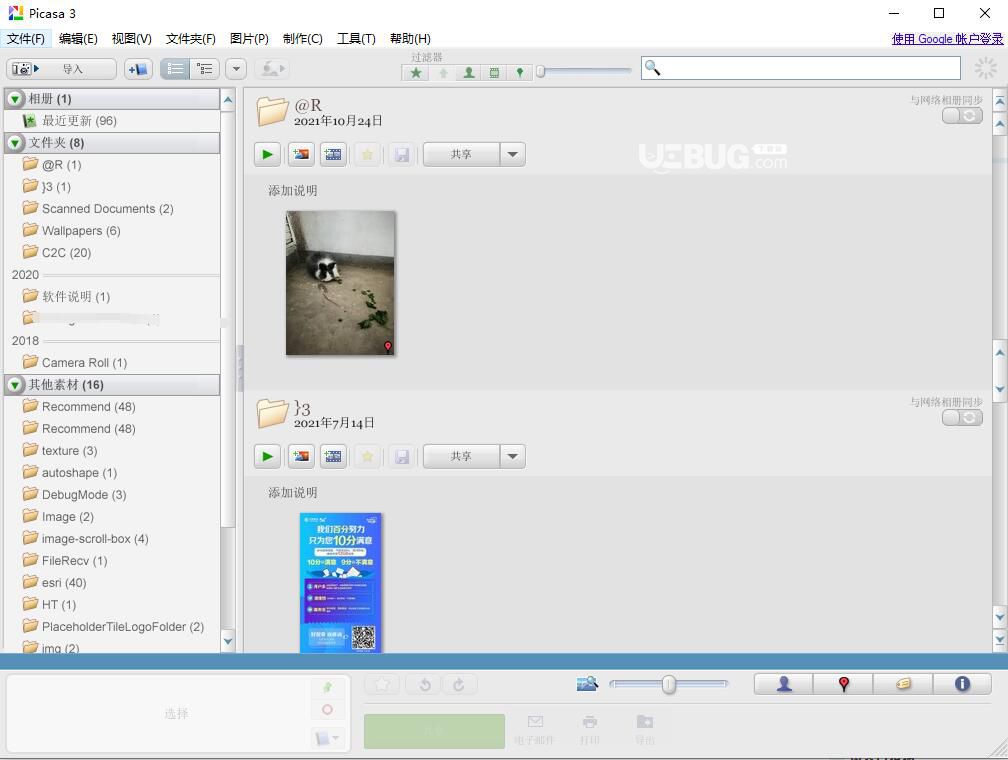
Task: Open the 图片(P) menu
Action: pos(249,39)
